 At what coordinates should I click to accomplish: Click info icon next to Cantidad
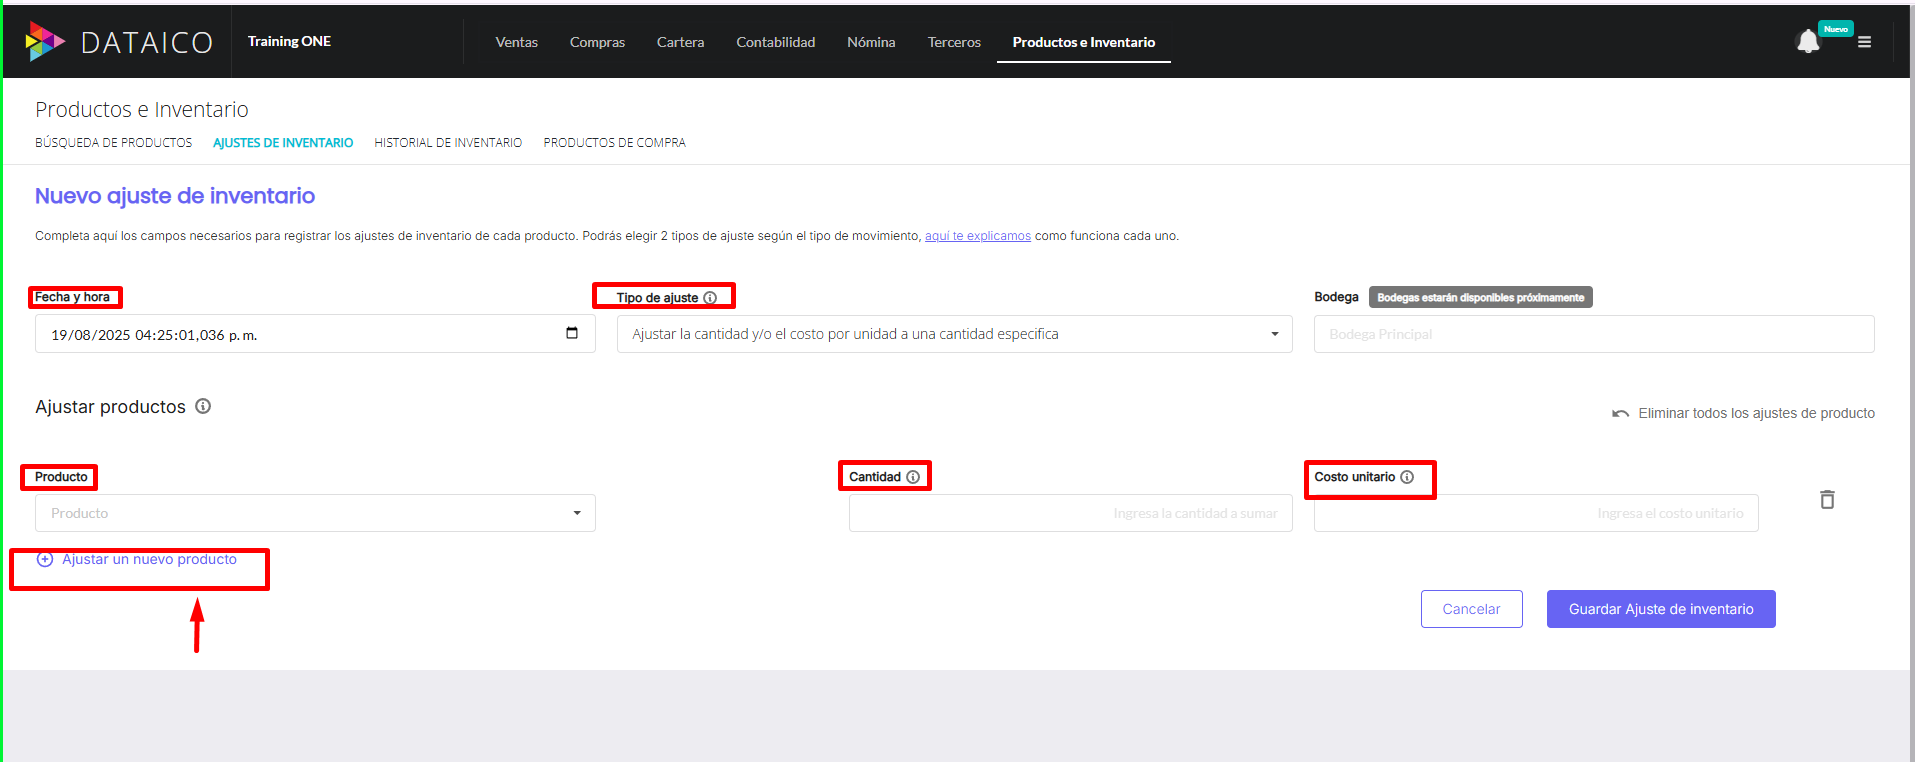click(913, 477)
